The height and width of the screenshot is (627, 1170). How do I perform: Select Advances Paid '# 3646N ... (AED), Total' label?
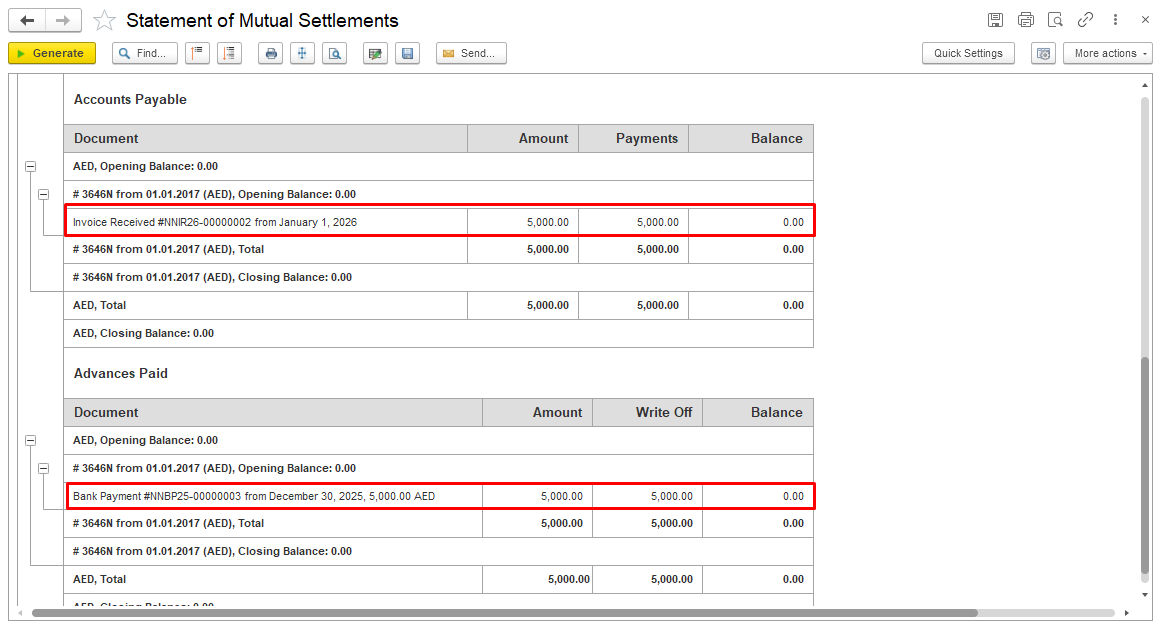tap(169, 523)
